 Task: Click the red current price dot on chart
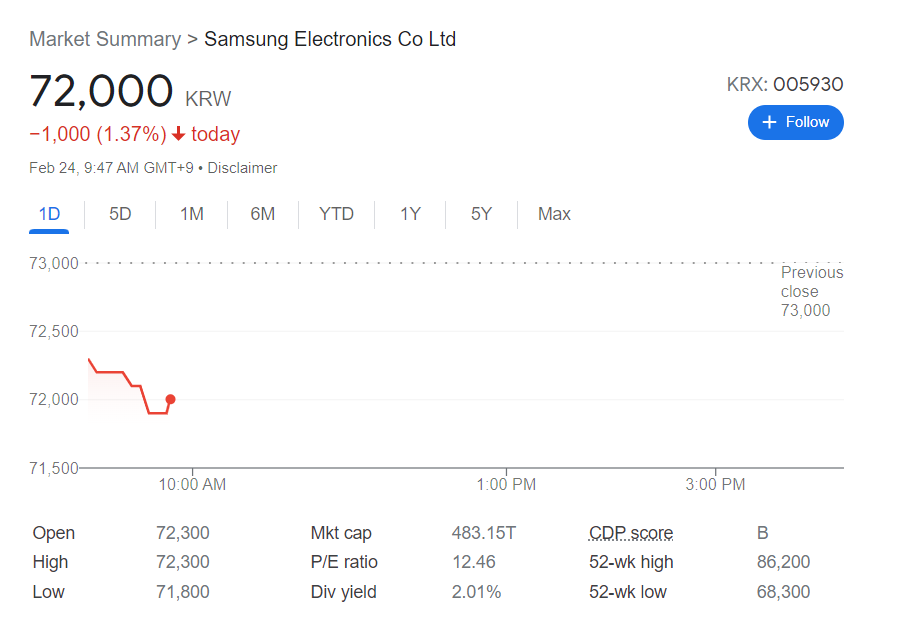170,399
